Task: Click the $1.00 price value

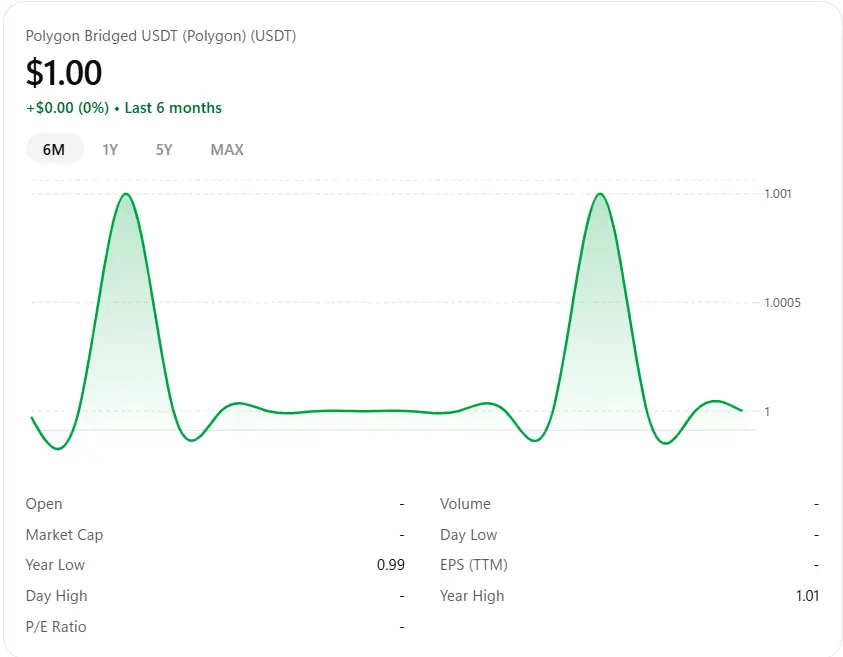Action: click(x=64, y=73)
